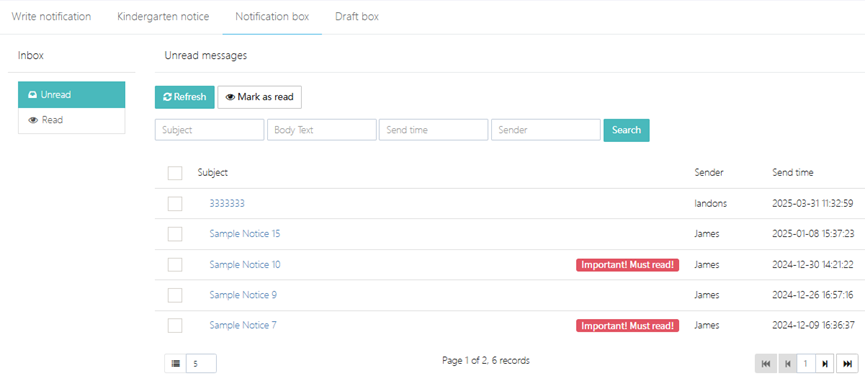Check the select-all checkbox in header
Viewport: 865px width, 376px height.
175,173
